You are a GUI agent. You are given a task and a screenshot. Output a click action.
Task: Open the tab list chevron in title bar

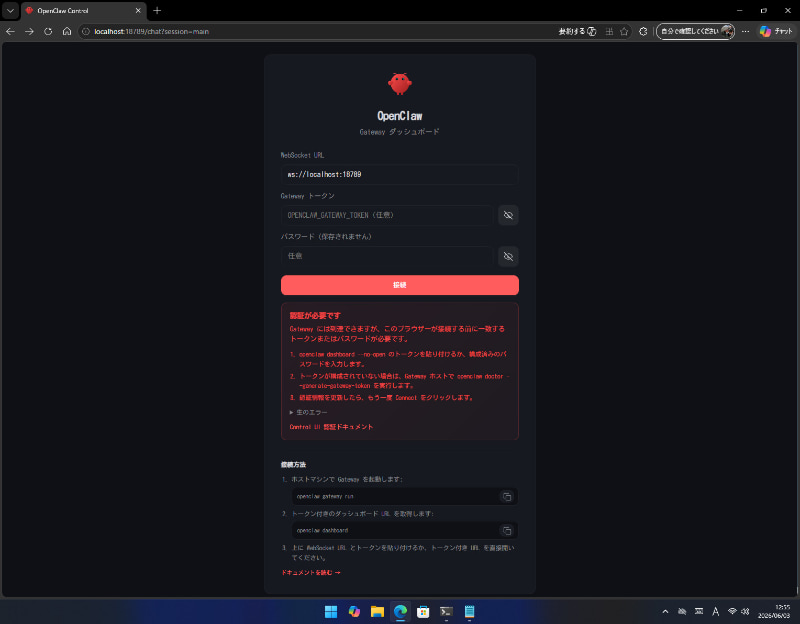(10, 10)
